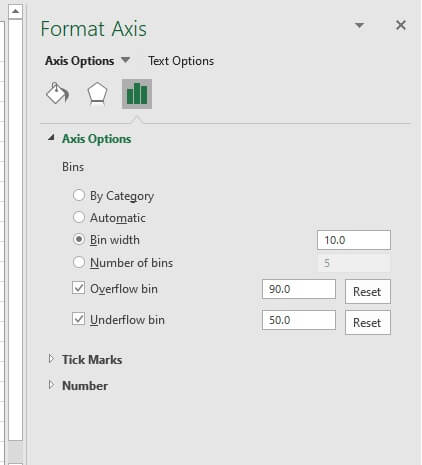Screen dimensions: 422x465
Task: Select the Axis Options bar chart icon
Action: click(137, 94)
